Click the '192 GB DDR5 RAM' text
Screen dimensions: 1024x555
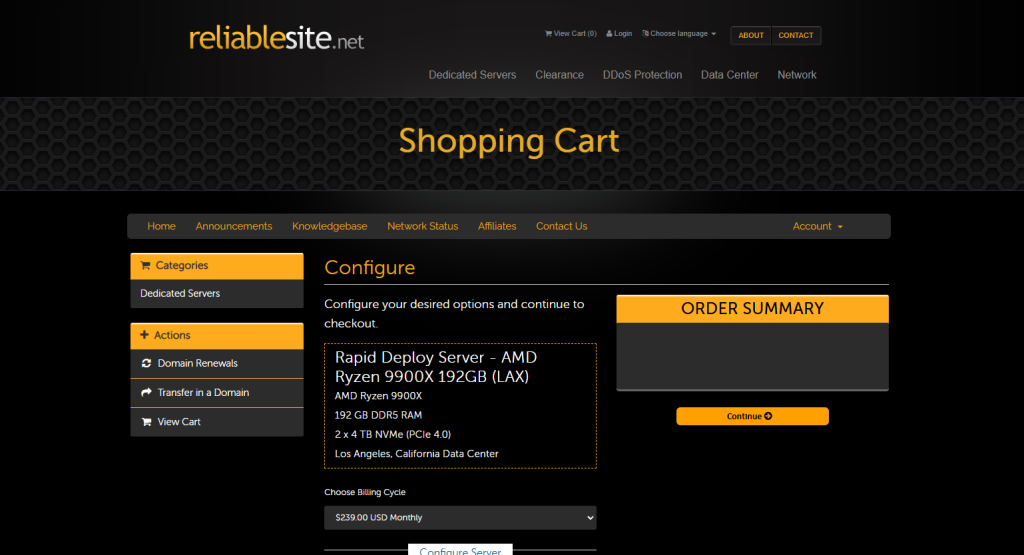[378, 415]
